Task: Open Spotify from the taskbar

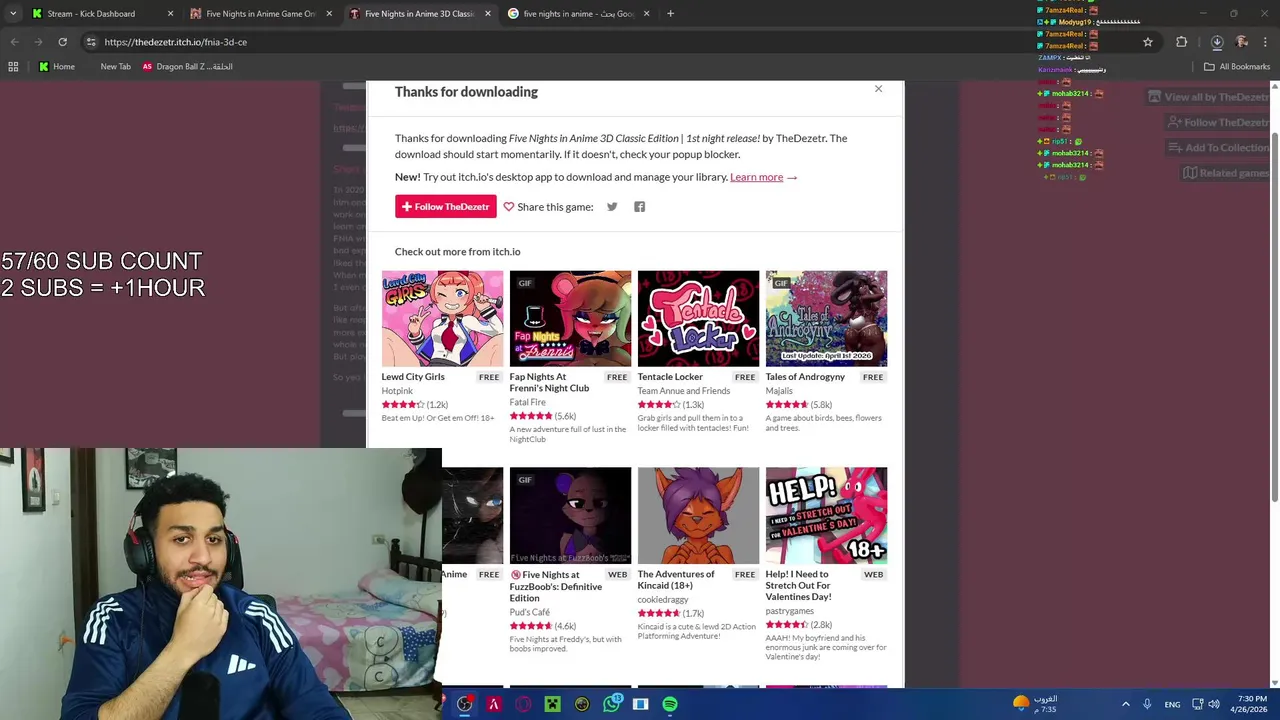Action: pyautogui.click(x=670, y=704)
